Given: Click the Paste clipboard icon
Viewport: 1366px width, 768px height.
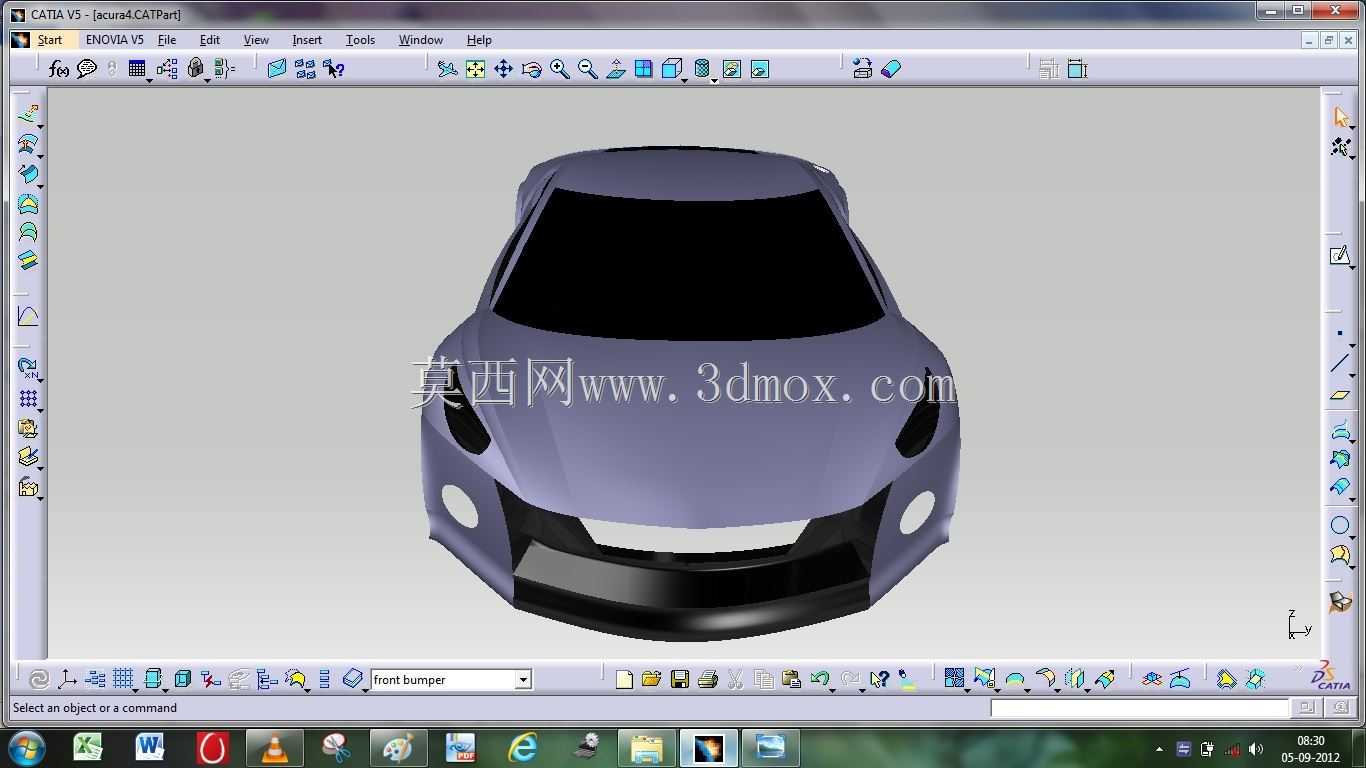Looking at the screenshot, I should [791, 680].
